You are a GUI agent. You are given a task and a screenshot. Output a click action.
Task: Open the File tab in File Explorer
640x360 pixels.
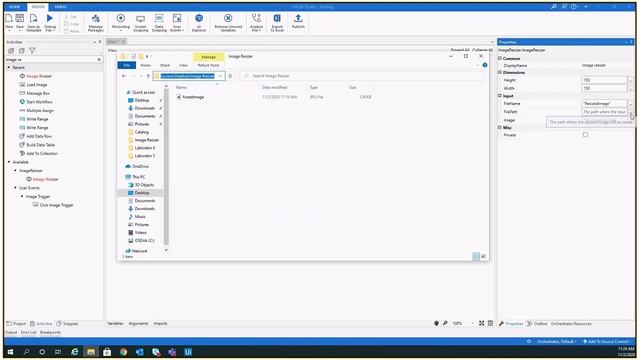click(127, 65)
